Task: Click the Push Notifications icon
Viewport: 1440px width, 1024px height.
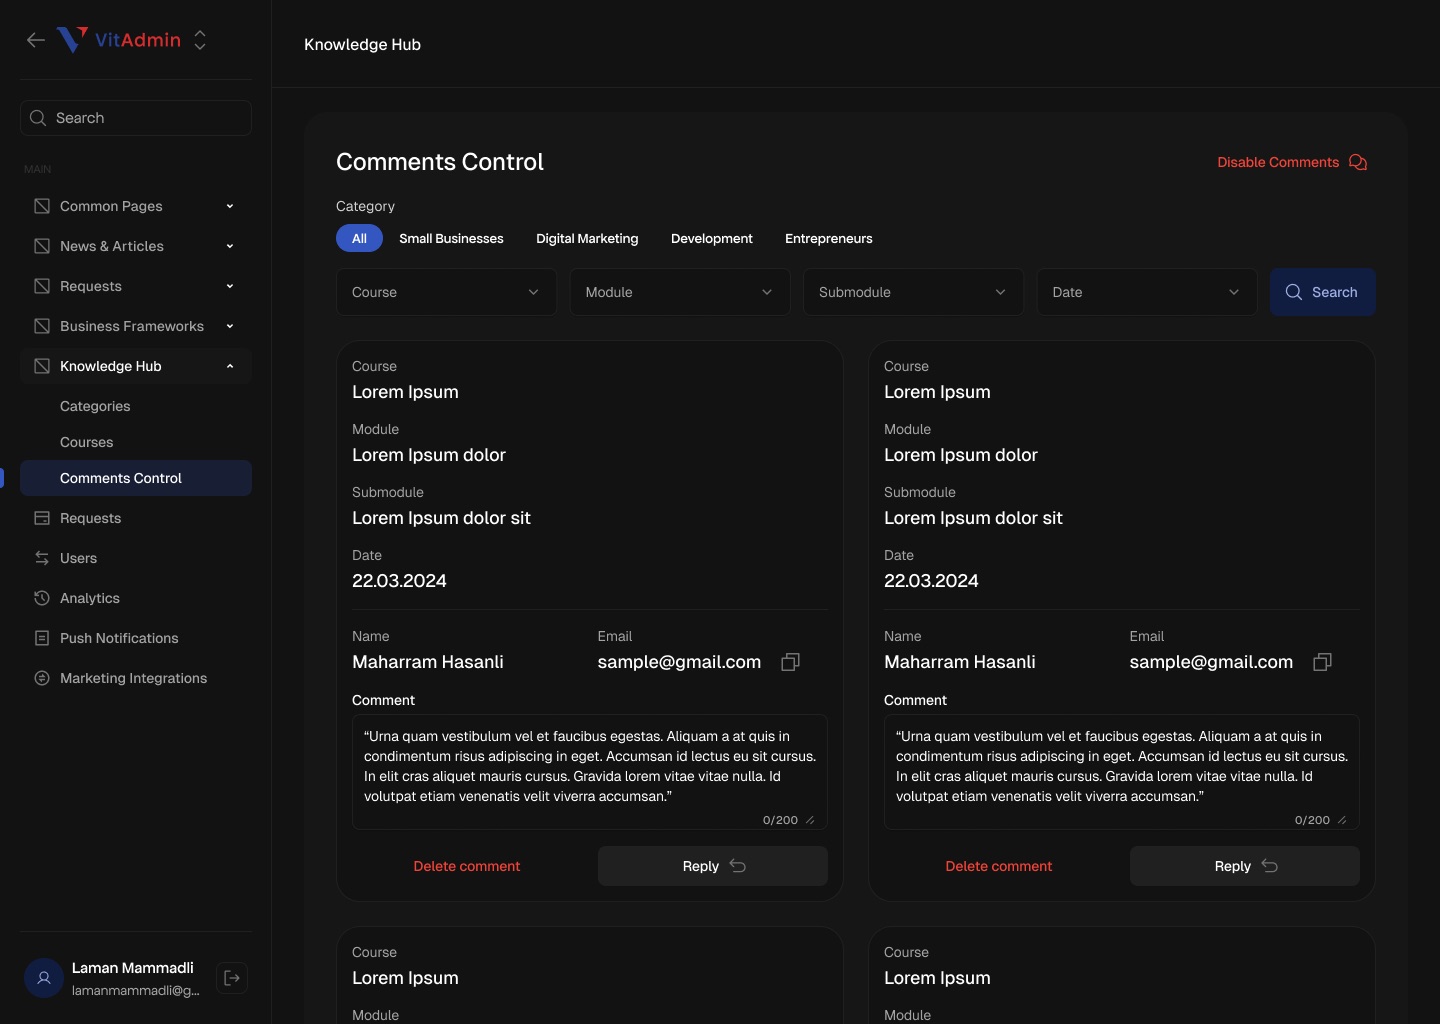Action: [x=42, y=638]
